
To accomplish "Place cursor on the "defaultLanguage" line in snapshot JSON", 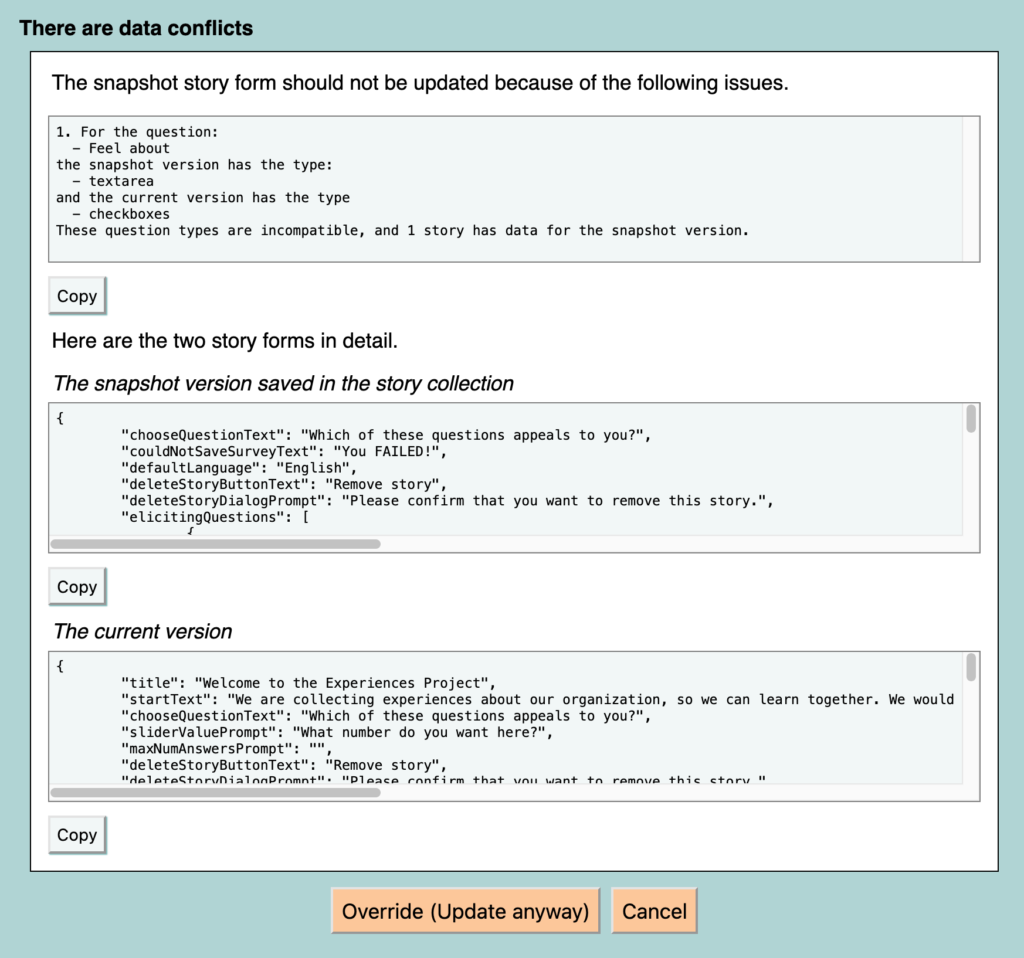I will (x=238, y=467).
